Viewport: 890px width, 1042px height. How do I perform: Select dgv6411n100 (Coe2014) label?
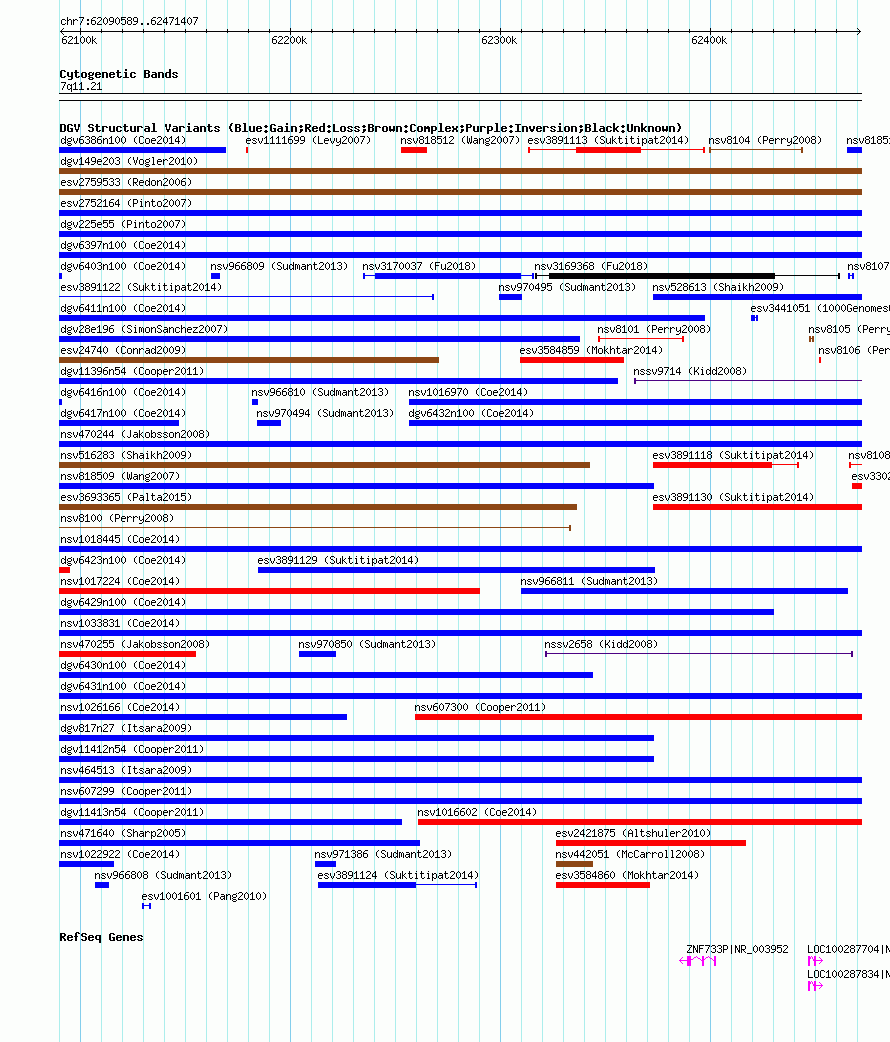pos(123,308)
